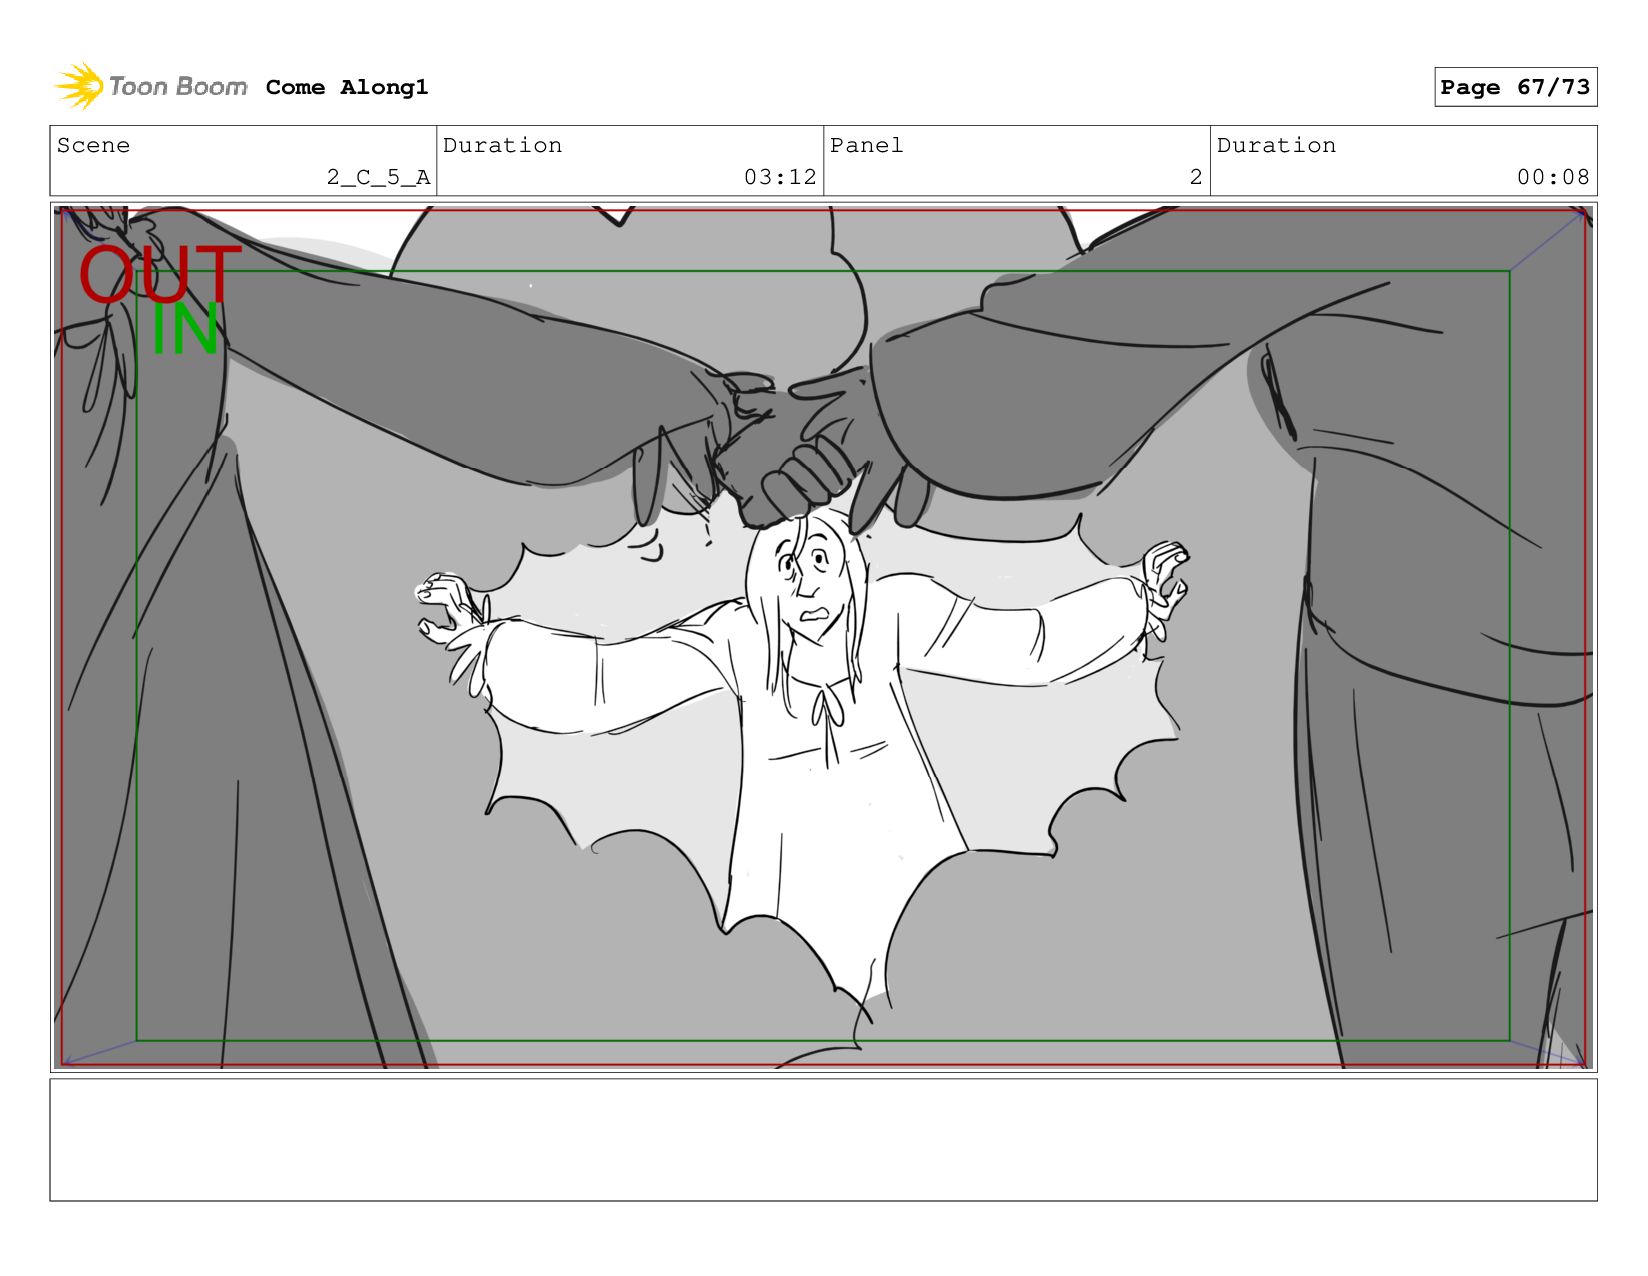Viewport: 1648px width, 1276px height.
Task: Click the panel number '2'
Action: [x=1195, y=177]
